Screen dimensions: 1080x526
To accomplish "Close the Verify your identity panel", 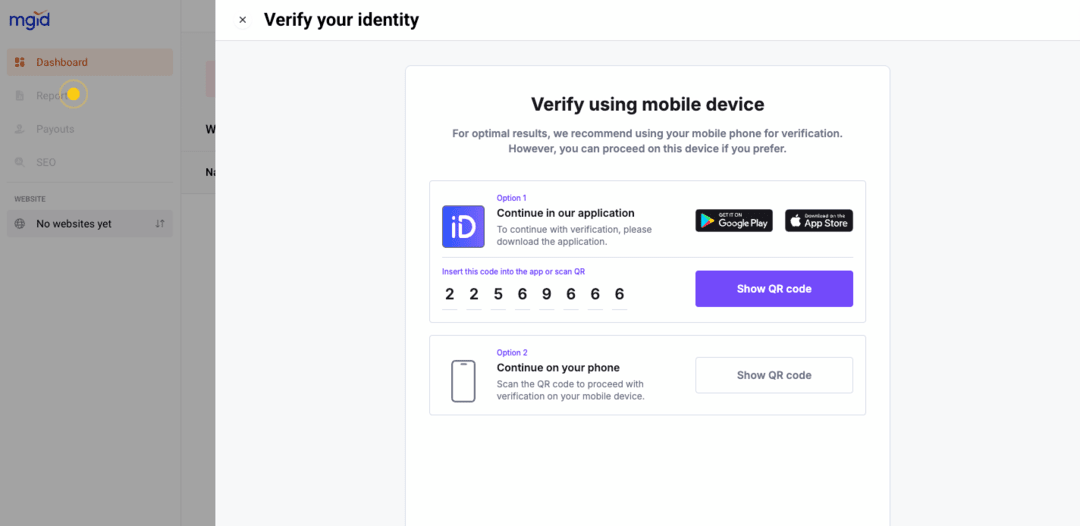I will click(242, 20).
